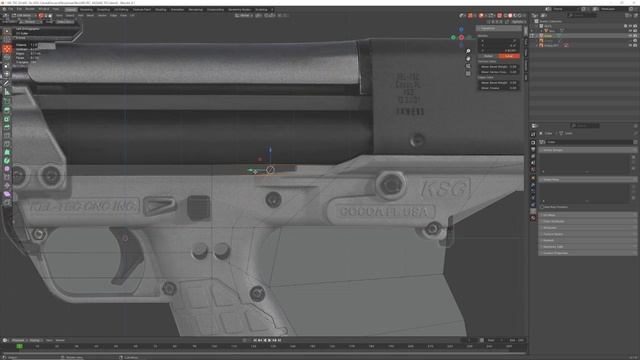
Task: Toggle first collection exclude checkbox in Outliner
Action: [x=625, y=26]
